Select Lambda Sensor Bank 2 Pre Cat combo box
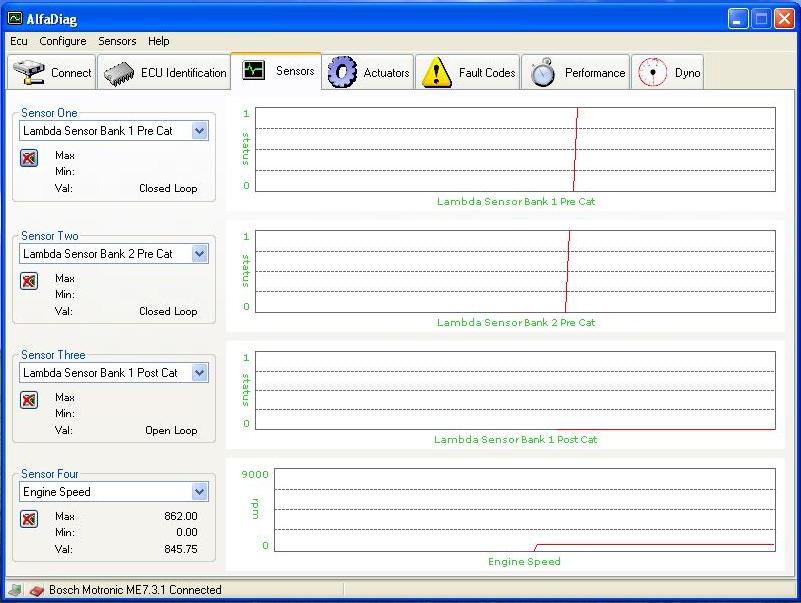Viewport: 801px width, 603px height. 113,254
